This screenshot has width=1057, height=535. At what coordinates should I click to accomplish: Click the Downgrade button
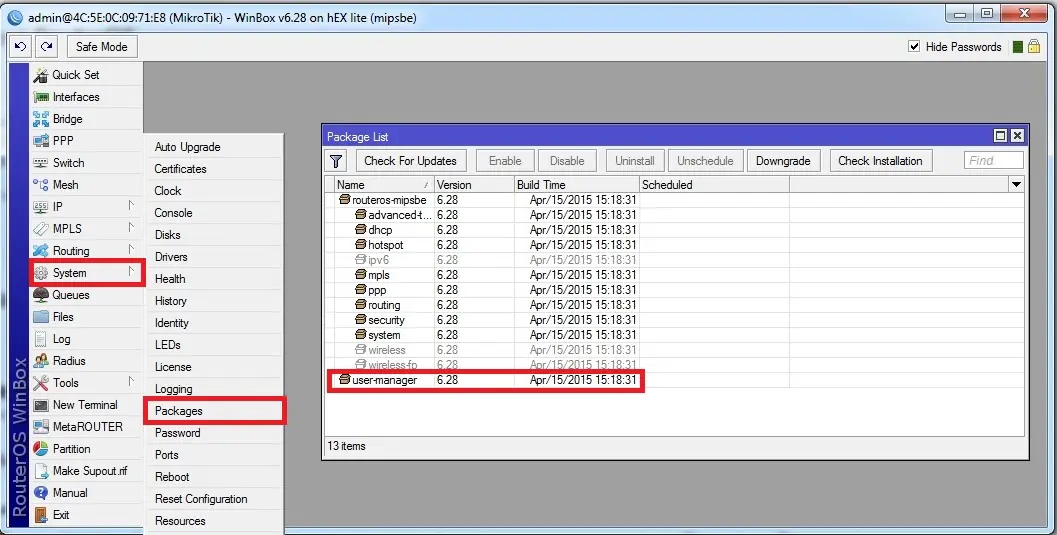click(x=783, y=161)
